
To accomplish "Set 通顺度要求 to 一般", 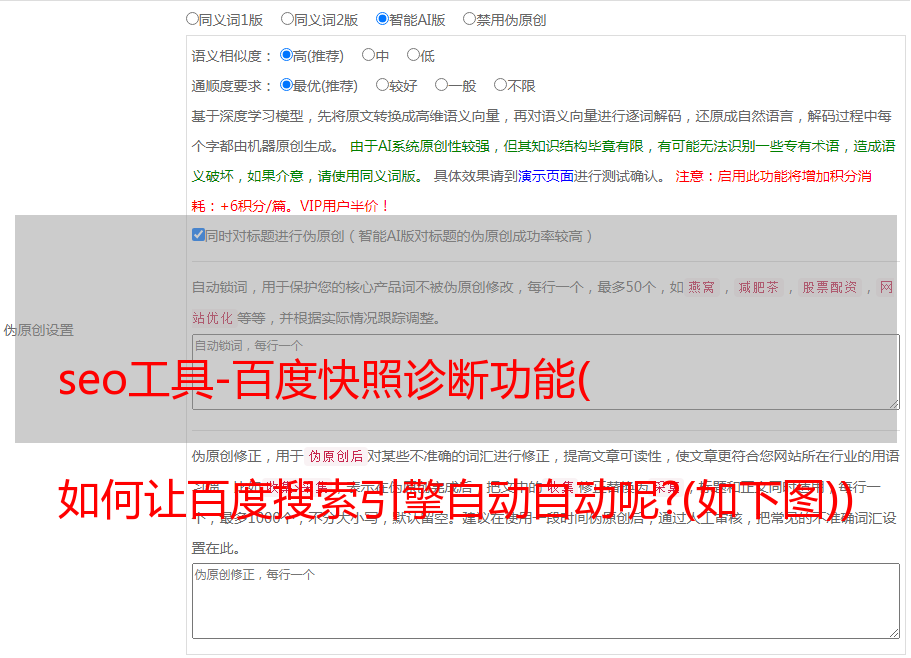I will click(442, 85).
